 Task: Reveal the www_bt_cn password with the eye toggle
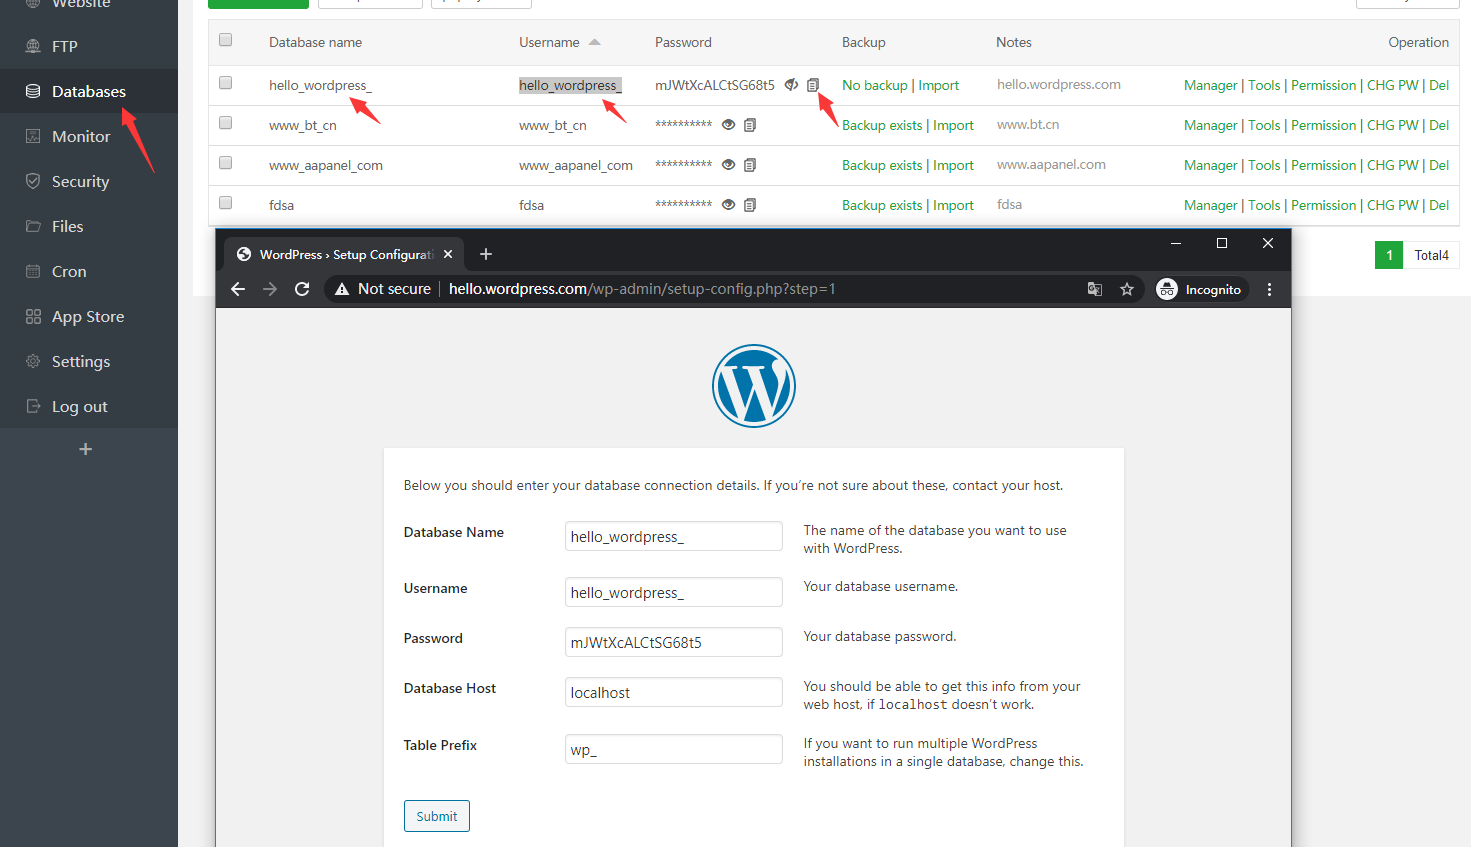(728, 124)
